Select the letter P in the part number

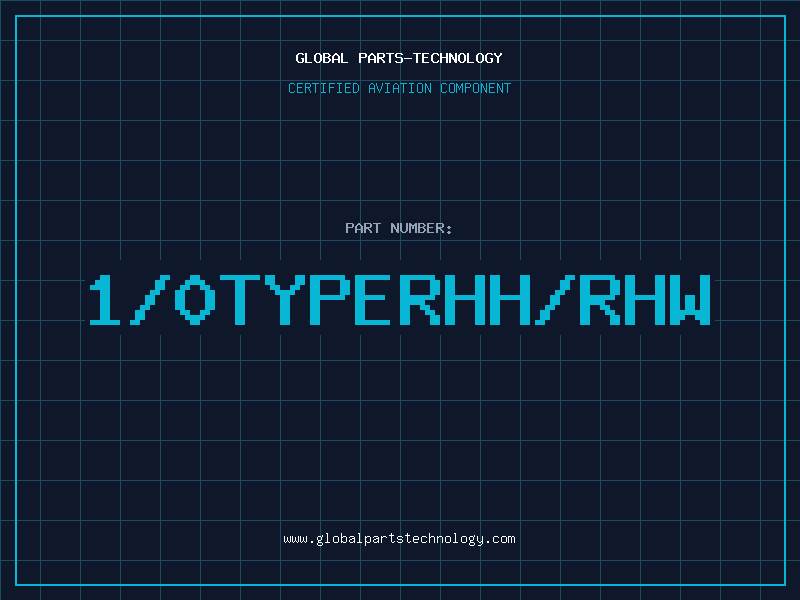330,300
